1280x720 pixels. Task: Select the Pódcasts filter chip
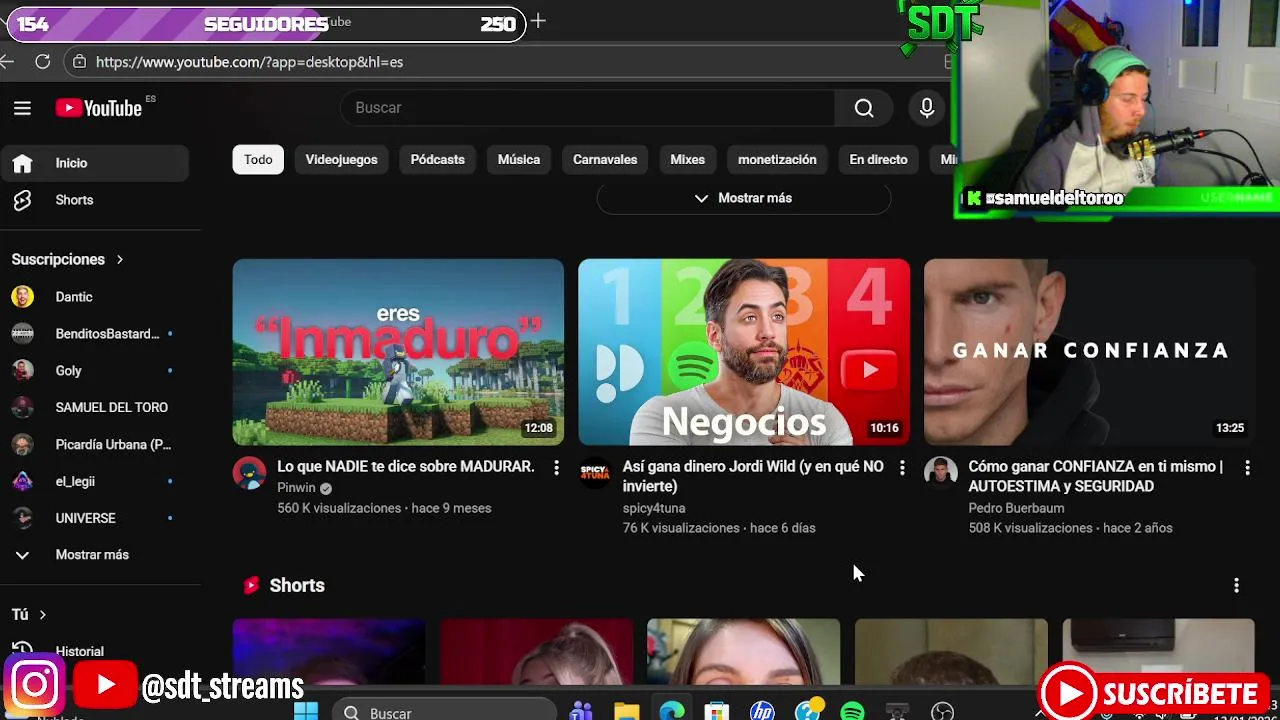[x=438, y=160]
